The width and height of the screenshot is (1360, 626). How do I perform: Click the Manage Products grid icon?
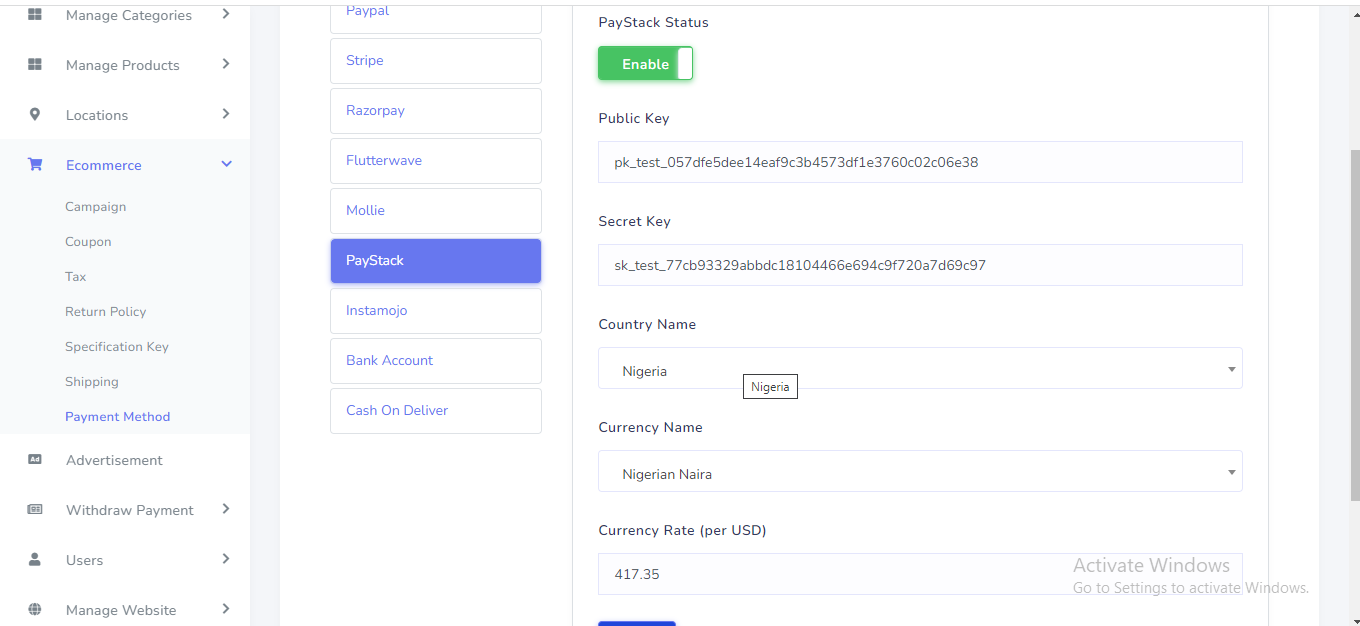[35, 65]
